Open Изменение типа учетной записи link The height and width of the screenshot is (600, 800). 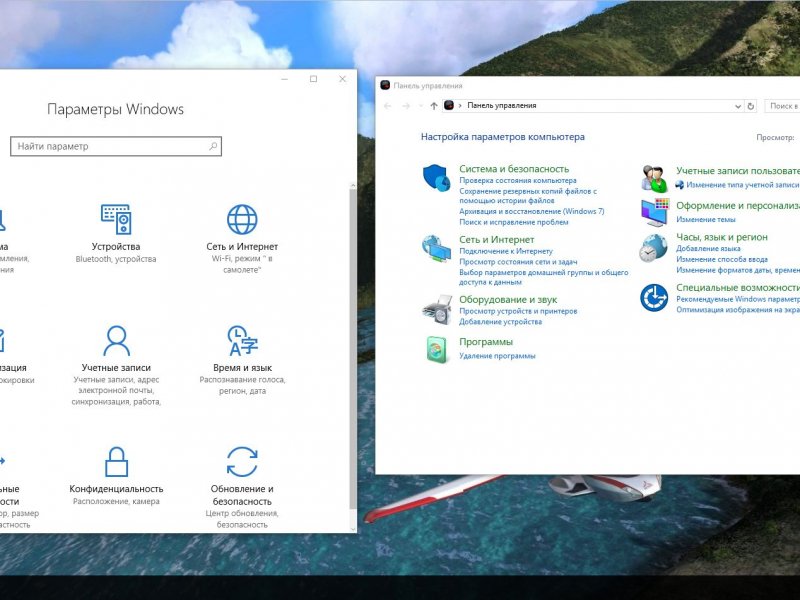pos(743,185)
